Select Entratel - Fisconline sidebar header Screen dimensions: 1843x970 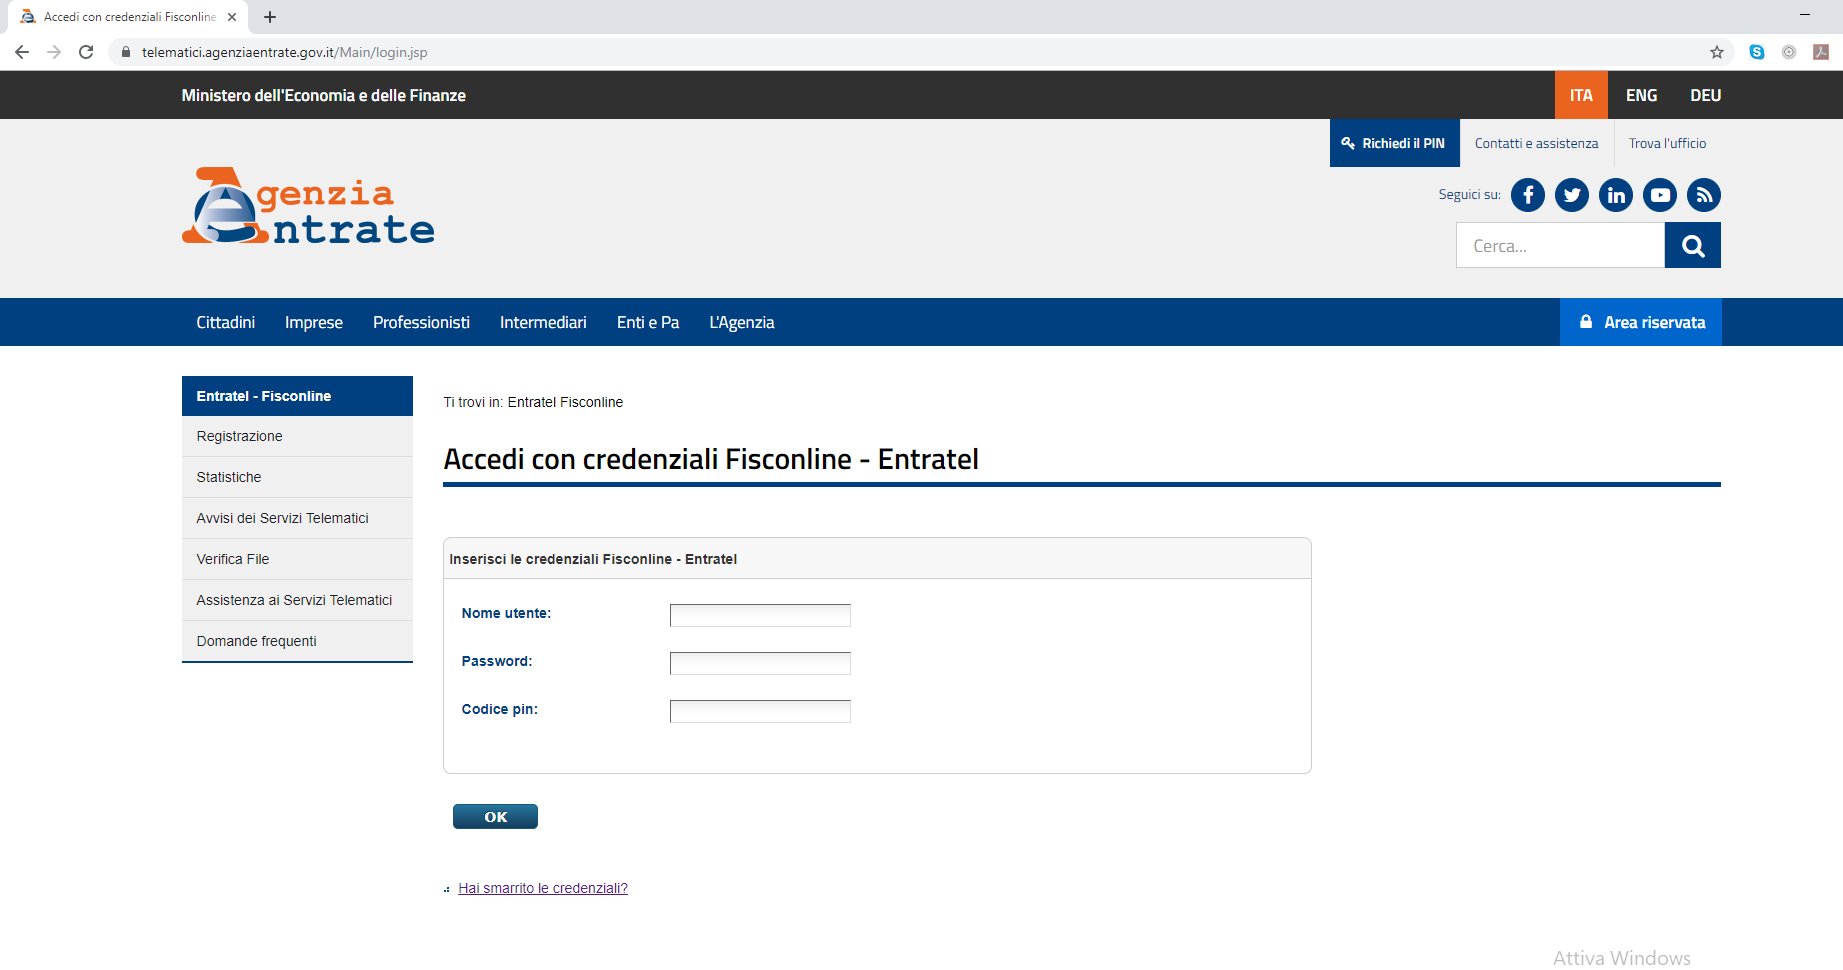pyautogui.click(x=297, y=396)
